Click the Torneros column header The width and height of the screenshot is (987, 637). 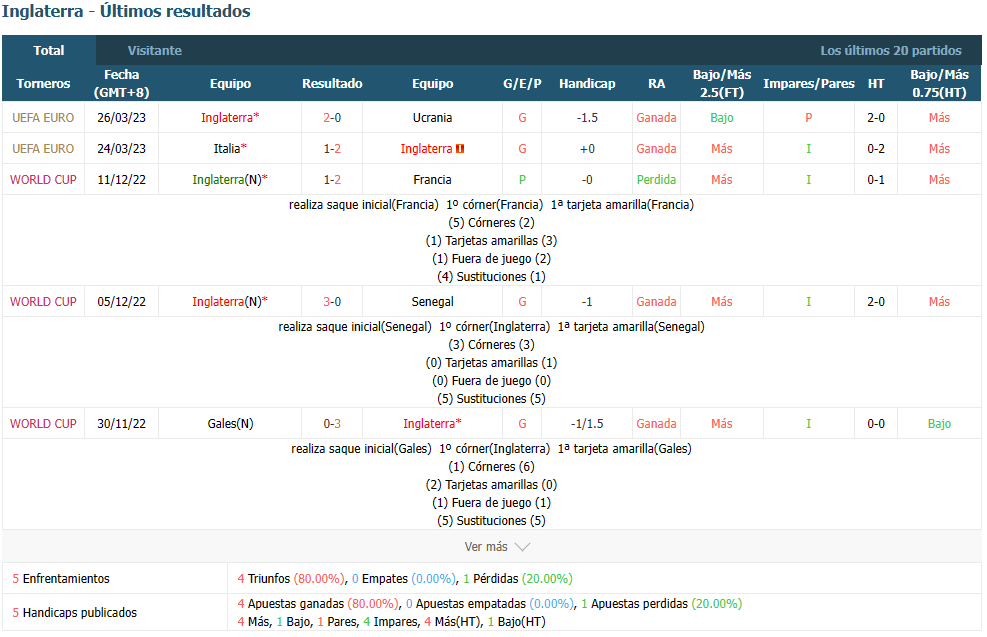click(43, 83)
